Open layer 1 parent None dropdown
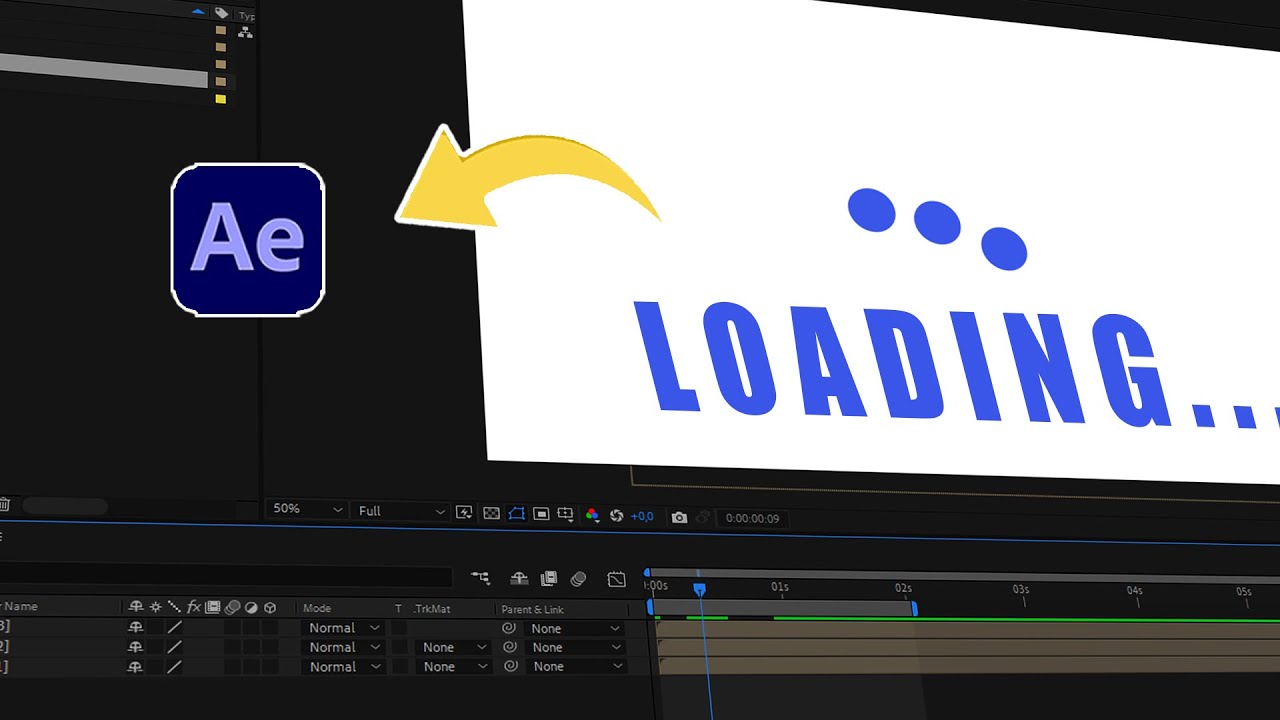Viewport: 1280px width, 720px height. click(575, 666)
